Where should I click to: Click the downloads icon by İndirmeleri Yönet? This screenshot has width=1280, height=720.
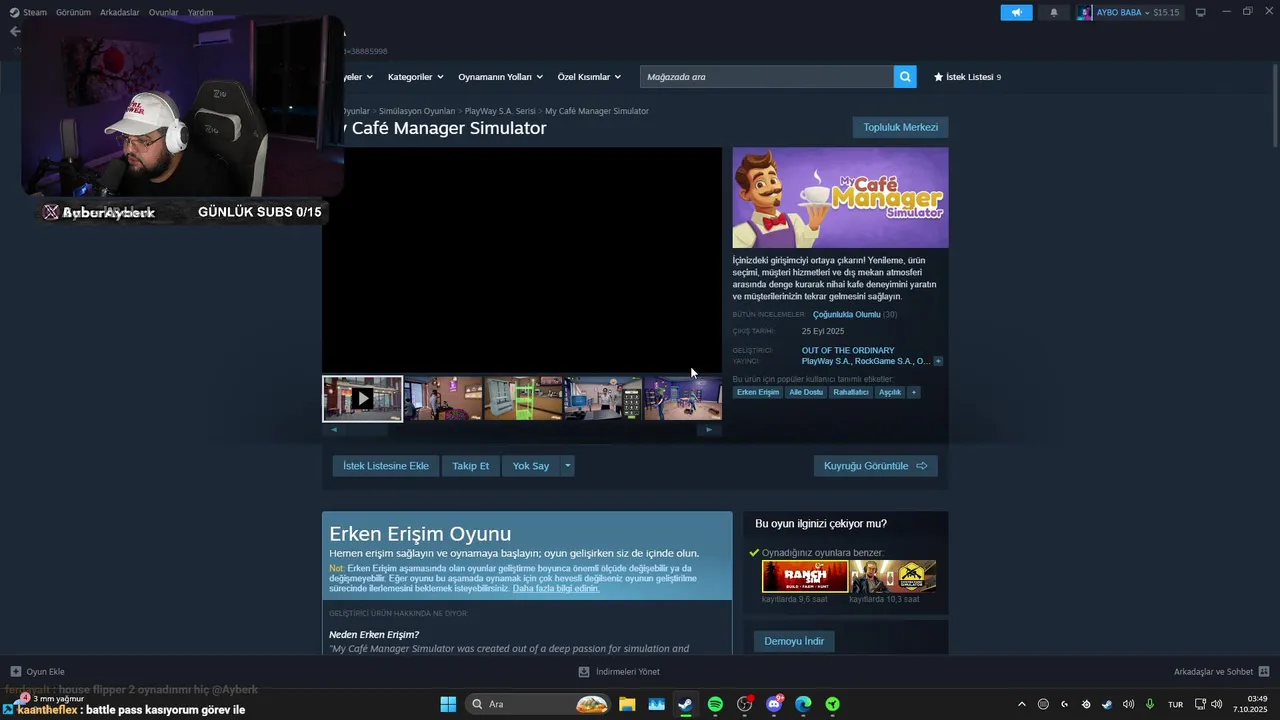[584, 672]
